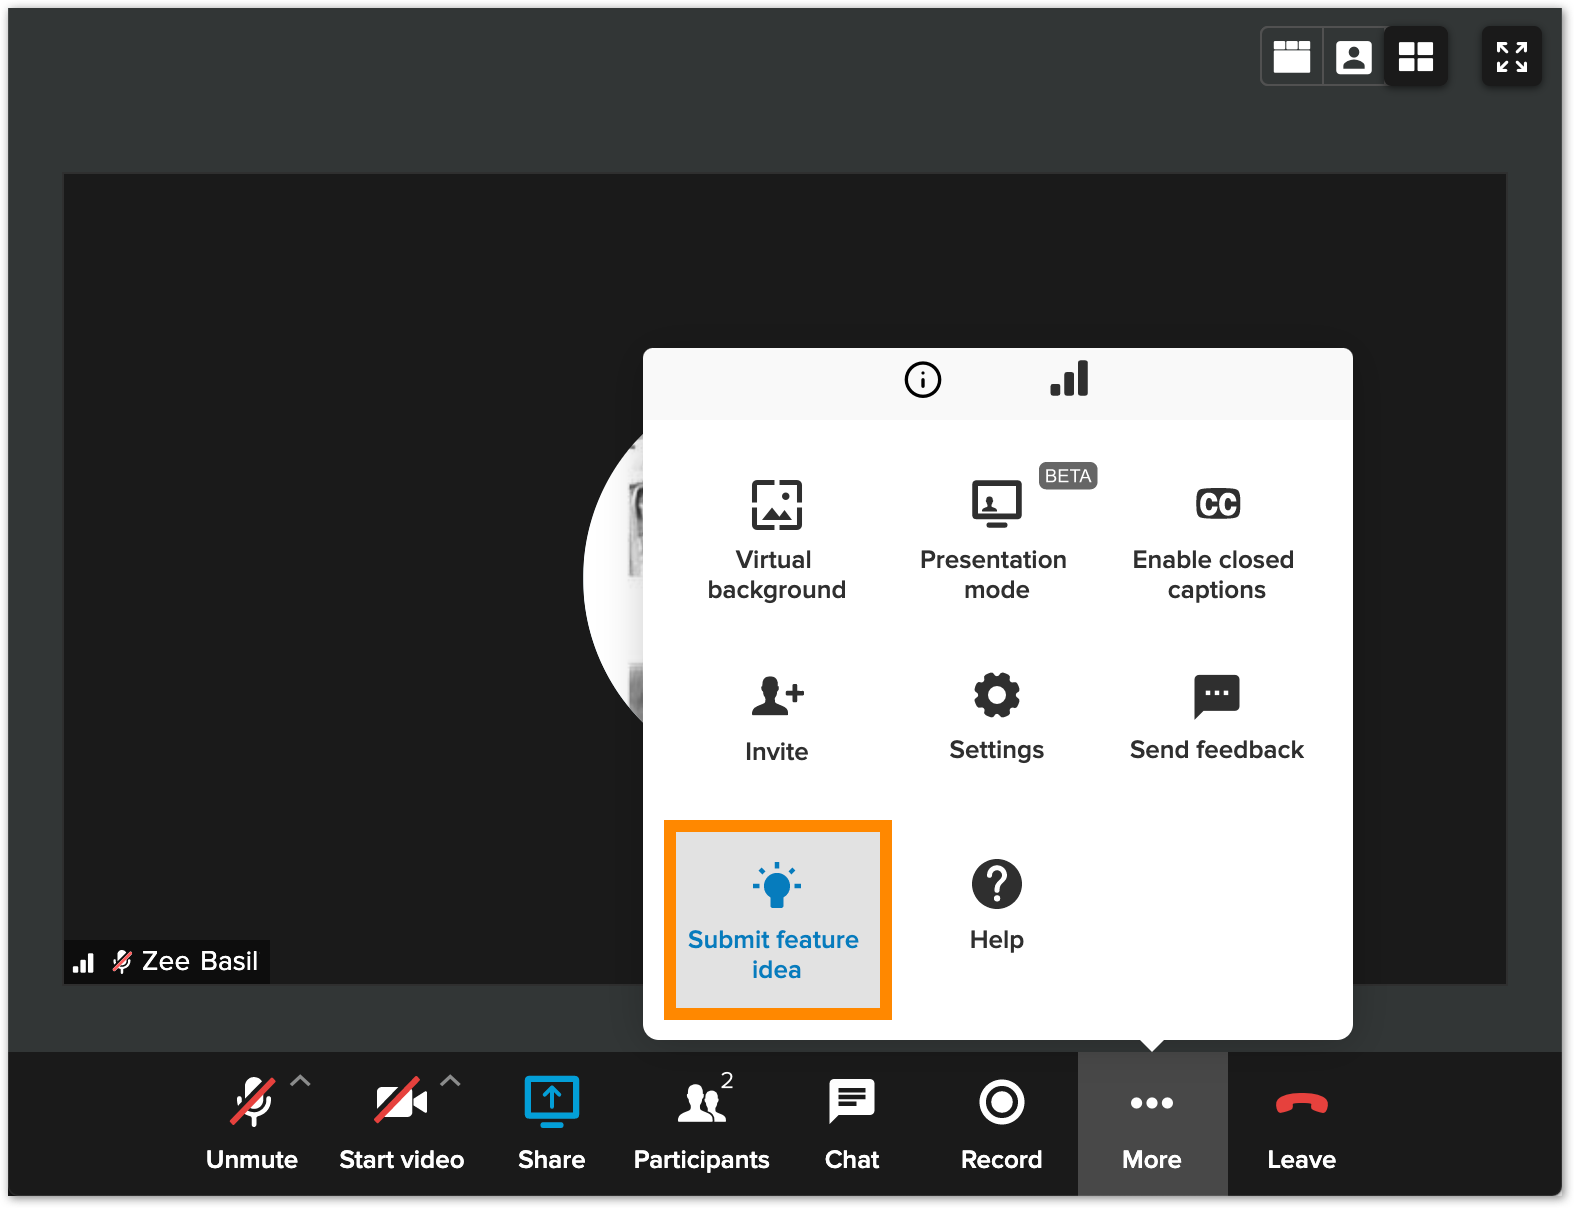Viewport: 1574px width, 1208px height.
Task: Open the Participants panel
Action: coord(702,1124)
